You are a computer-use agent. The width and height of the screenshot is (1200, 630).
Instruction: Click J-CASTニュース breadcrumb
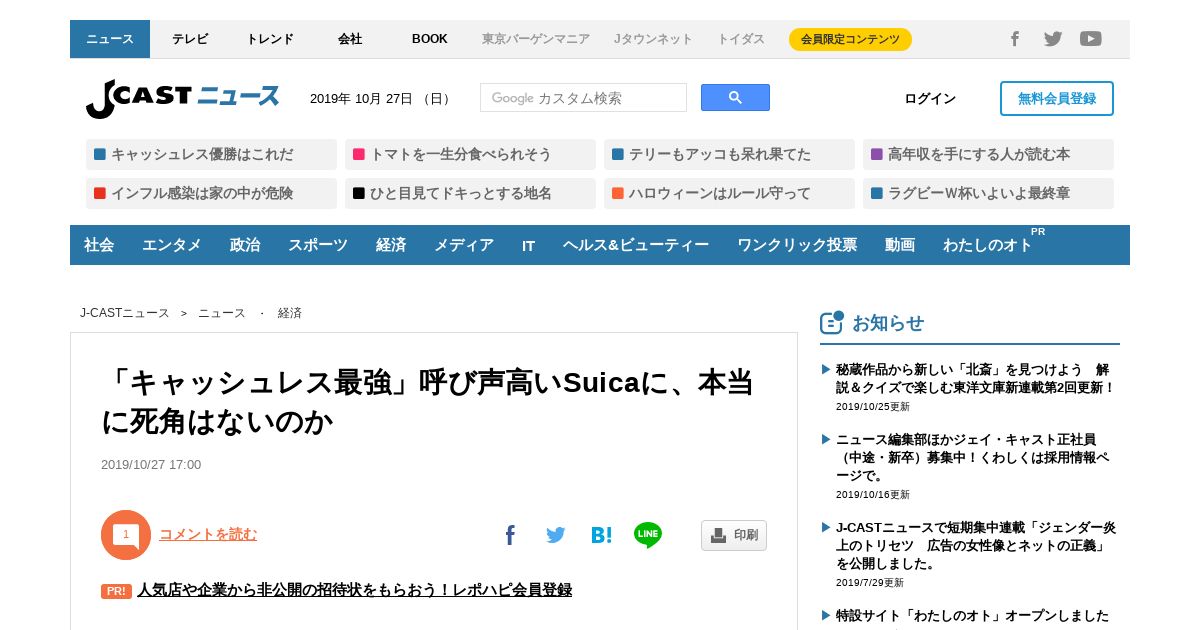pos(125,313)
